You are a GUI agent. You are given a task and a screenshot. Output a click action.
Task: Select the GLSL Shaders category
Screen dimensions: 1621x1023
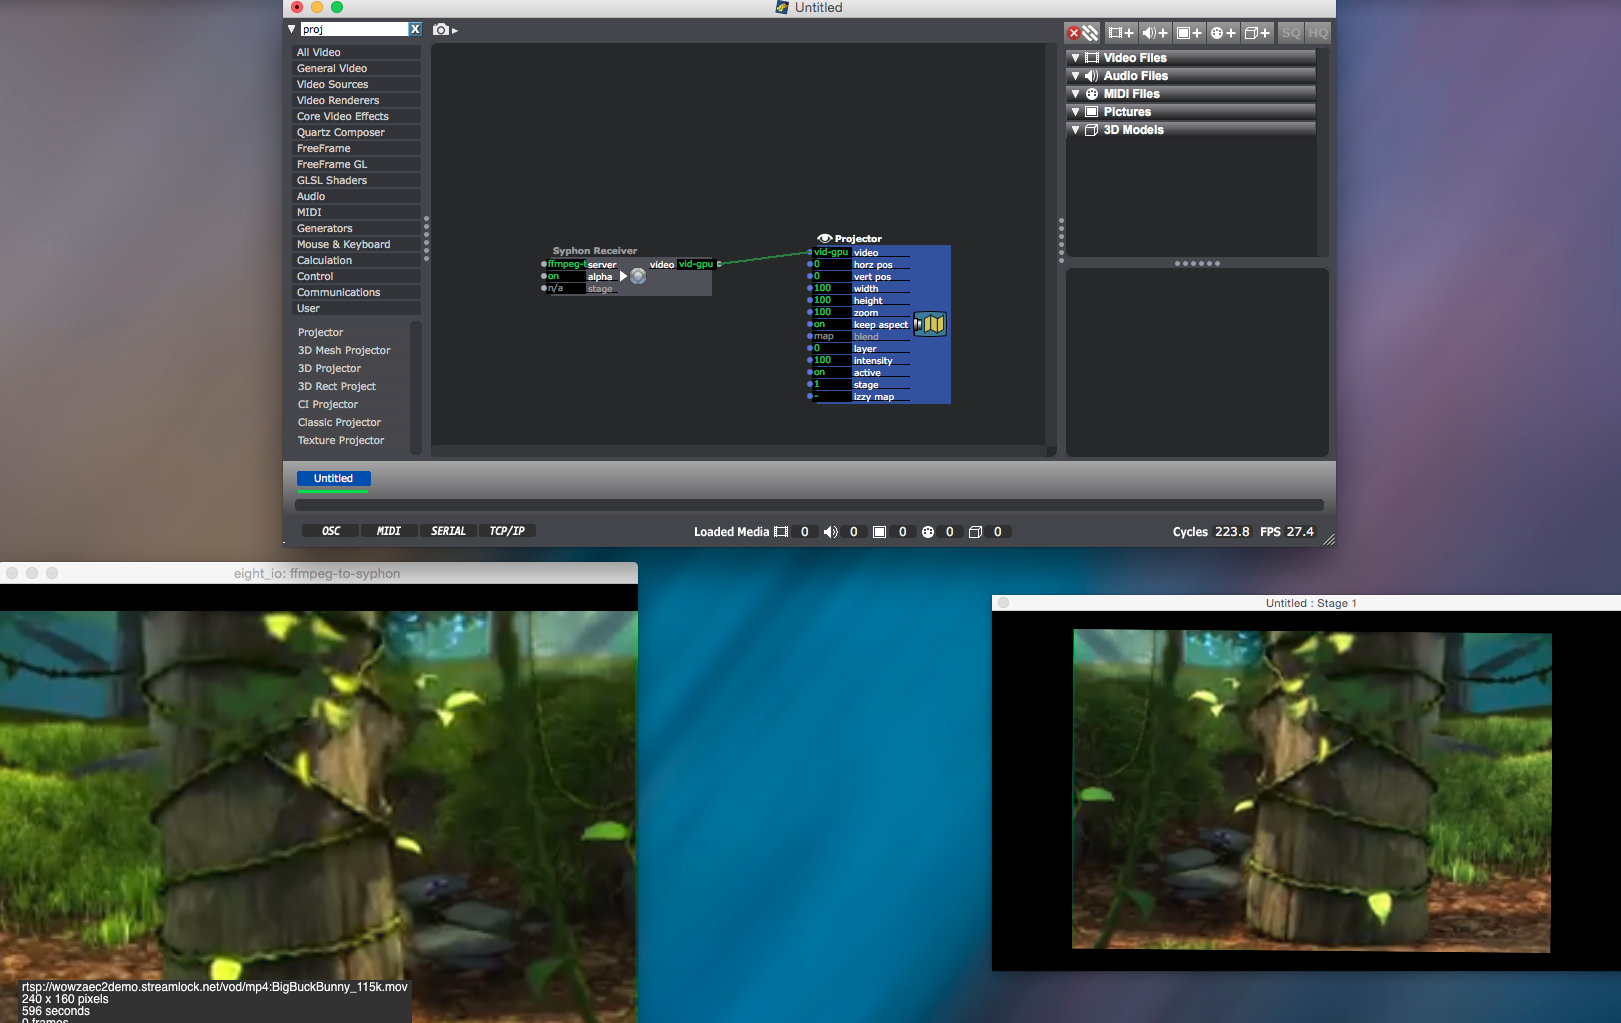click(x=356, y=180)
